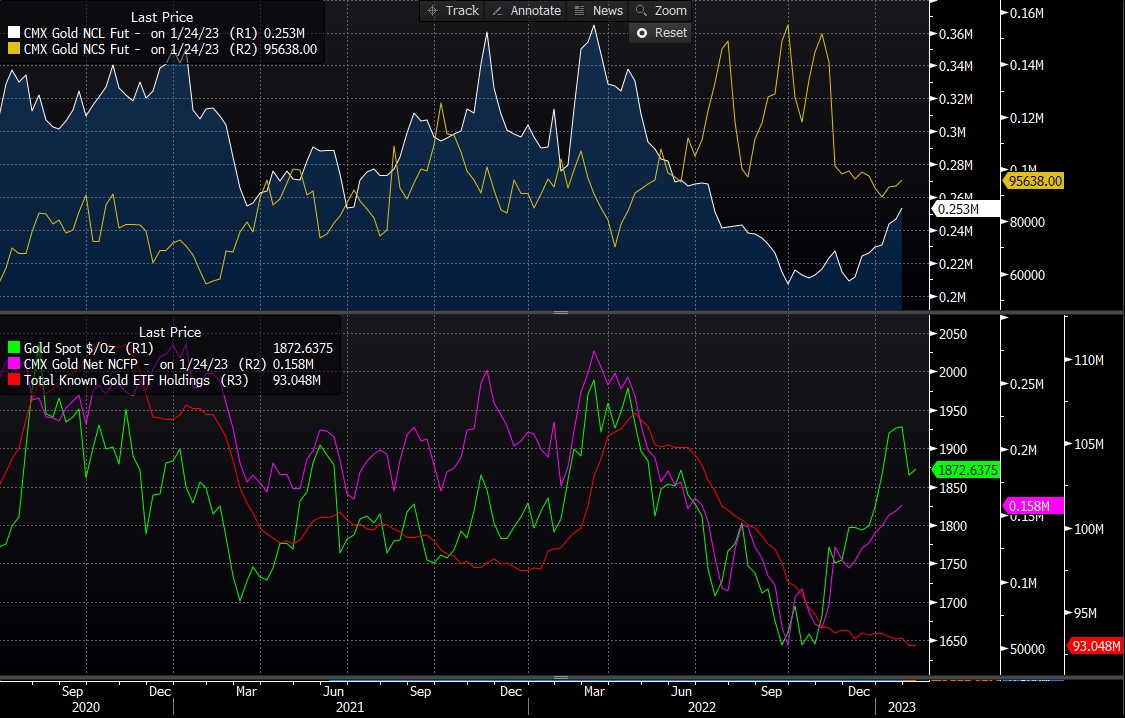The width and height of the screenshot is (1125, 718).
Task: Click the yellow CMX Gold NCS Fut swatch
Action: [14, 49]
